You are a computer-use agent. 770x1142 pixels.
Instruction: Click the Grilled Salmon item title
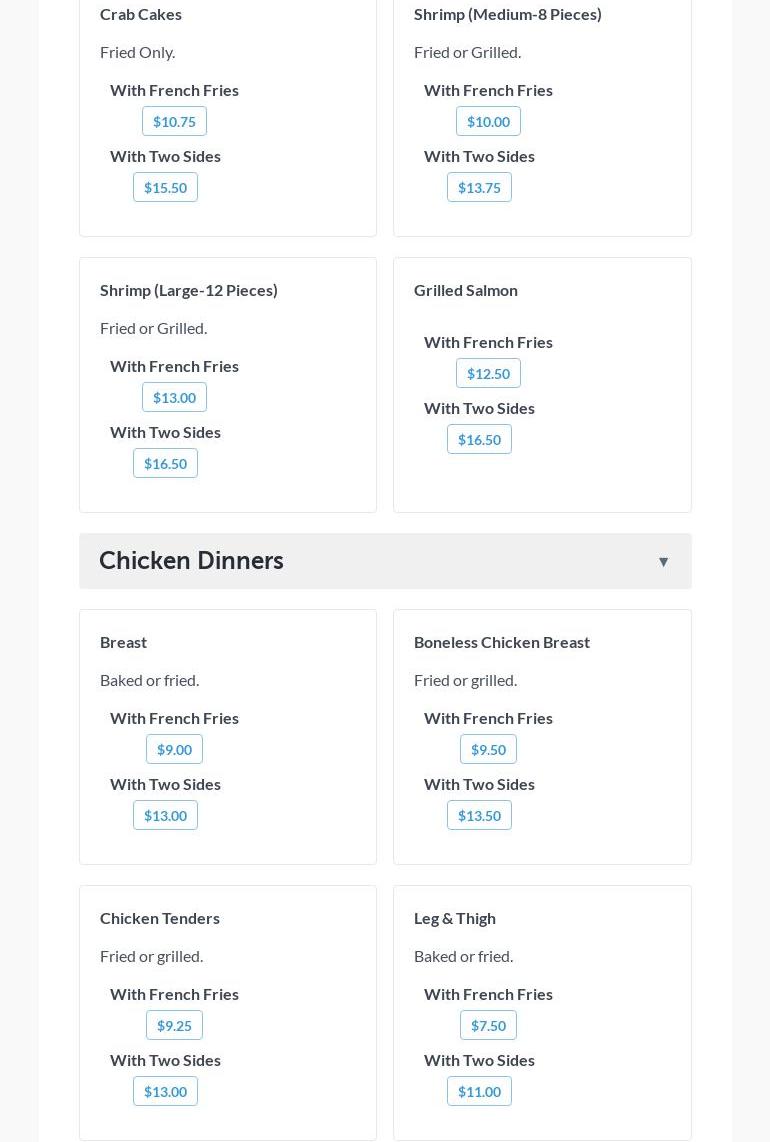[466, 290]
